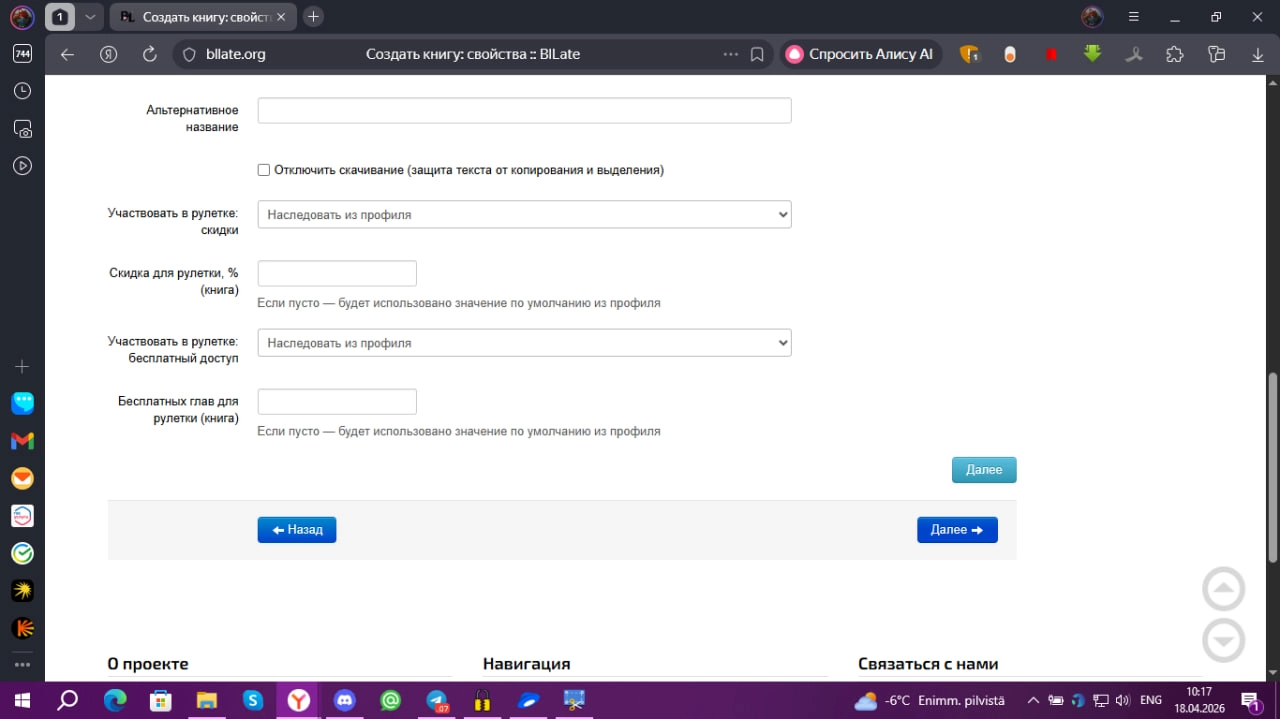Add a sidebar app with plus icon
This screenshot has width=1280, height=719.
[x=22, y=367]
